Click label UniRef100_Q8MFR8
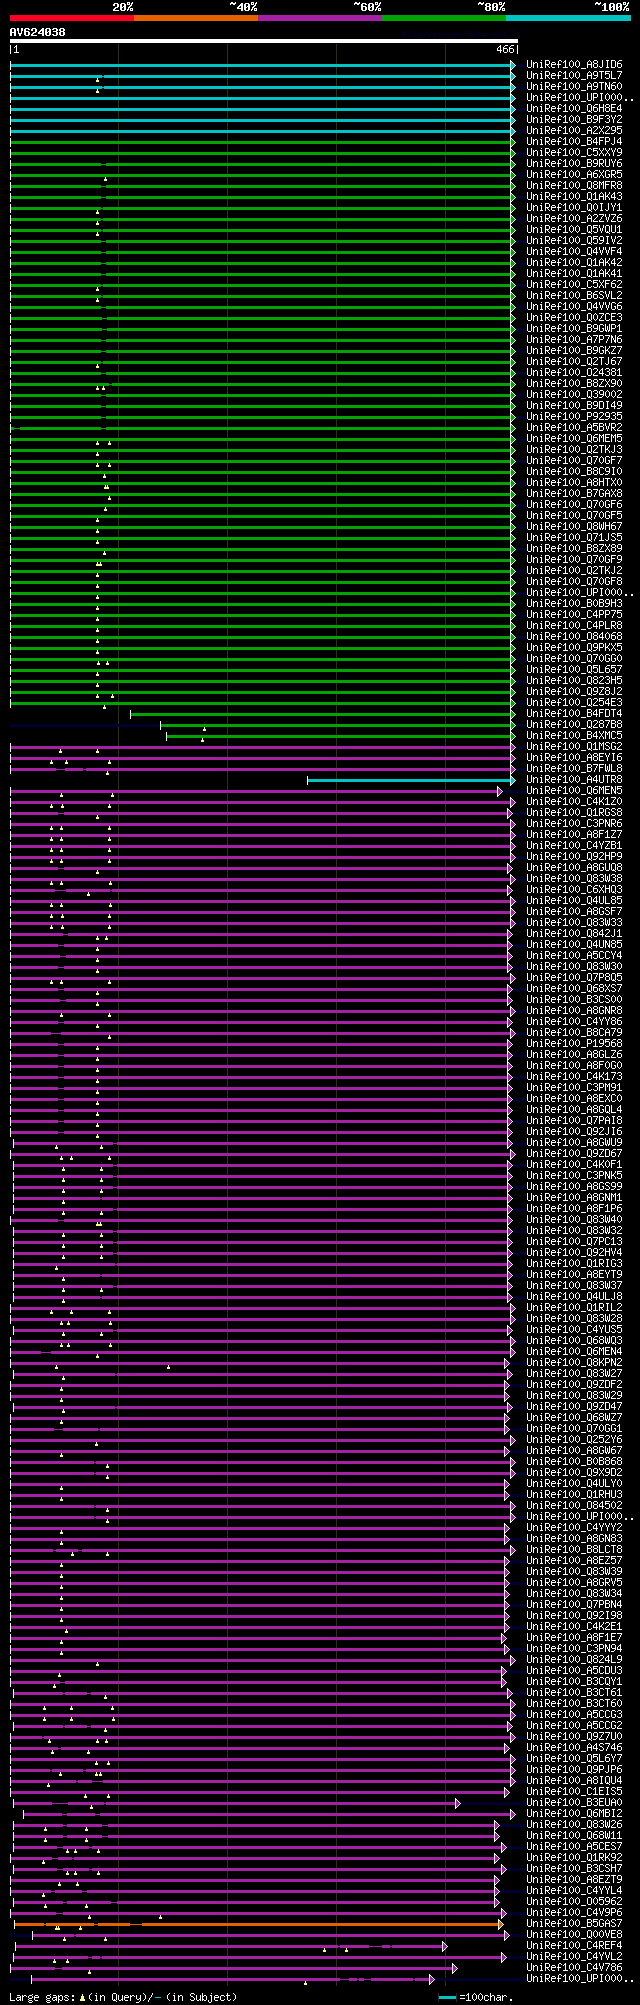Image resolution: width=640 pixels, height=2005 pixels. point(574,185)
